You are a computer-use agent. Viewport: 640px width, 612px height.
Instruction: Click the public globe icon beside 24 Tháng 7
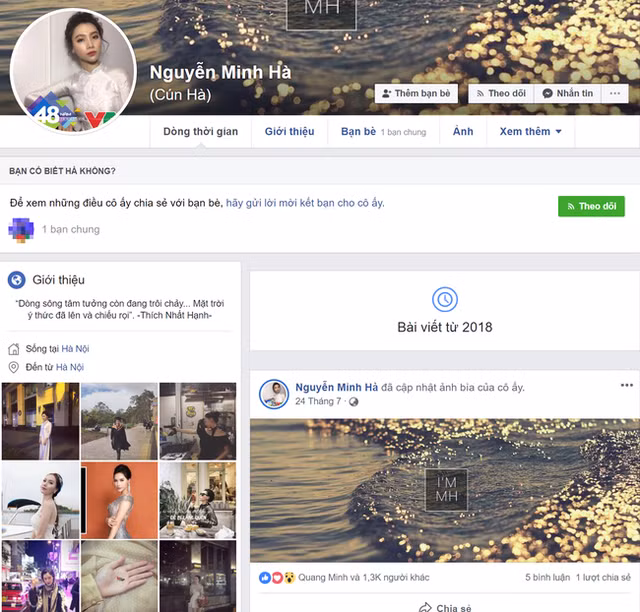click(353, 402)
